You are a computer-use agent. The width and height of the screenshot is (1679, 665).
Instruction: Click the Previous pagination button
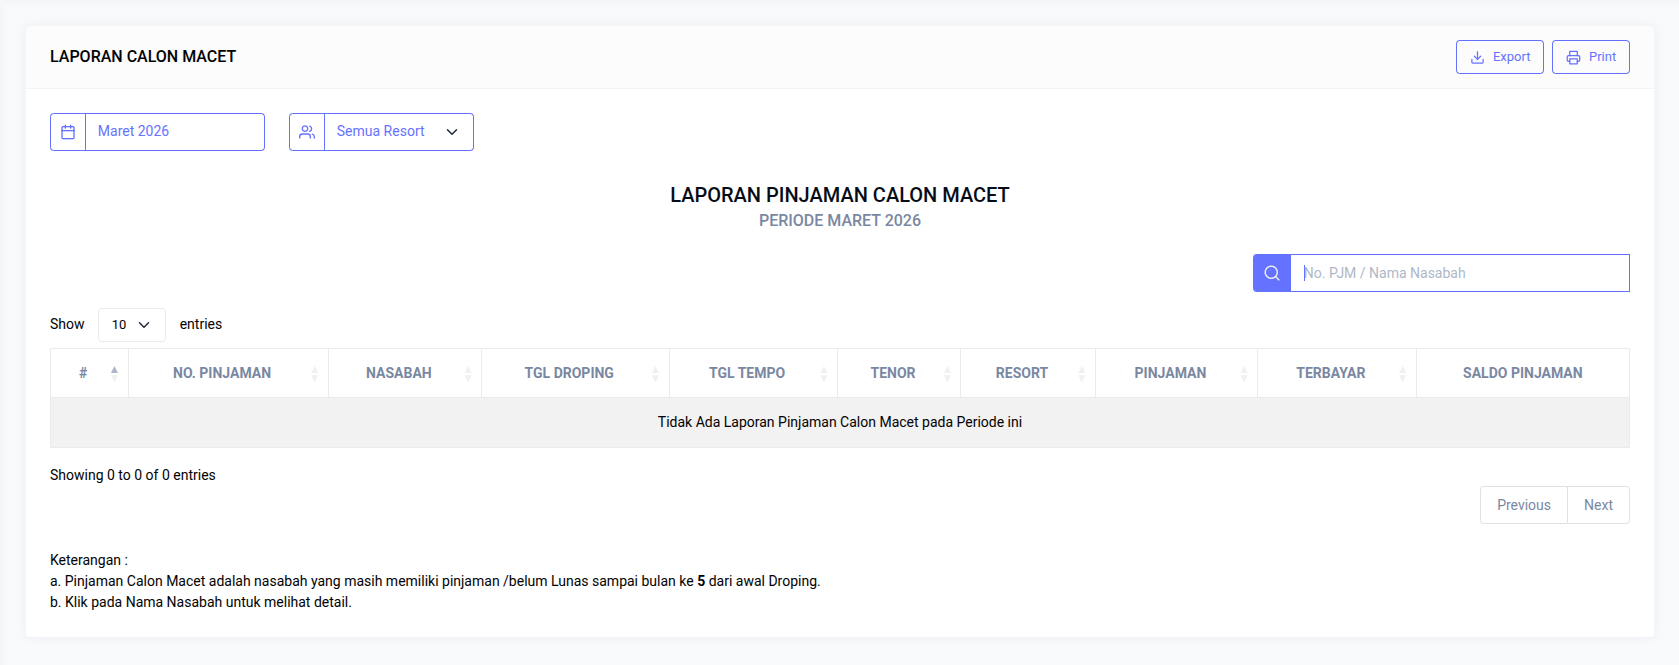[1524, 505]
